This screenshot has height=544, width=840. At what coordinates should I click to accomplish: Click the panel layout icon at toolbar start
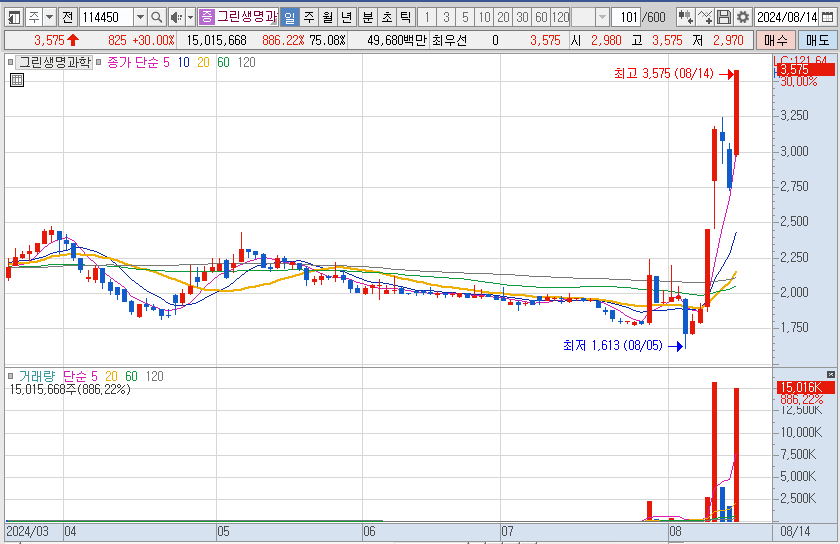[x=14, y=17]
